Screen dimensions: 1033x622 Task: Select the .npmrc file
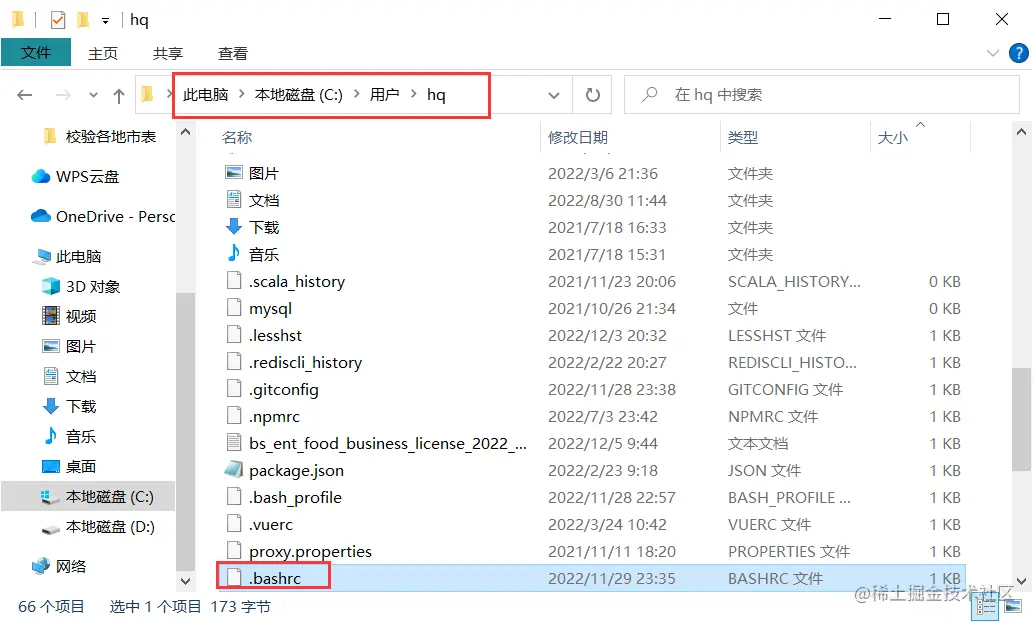point(274,416)
